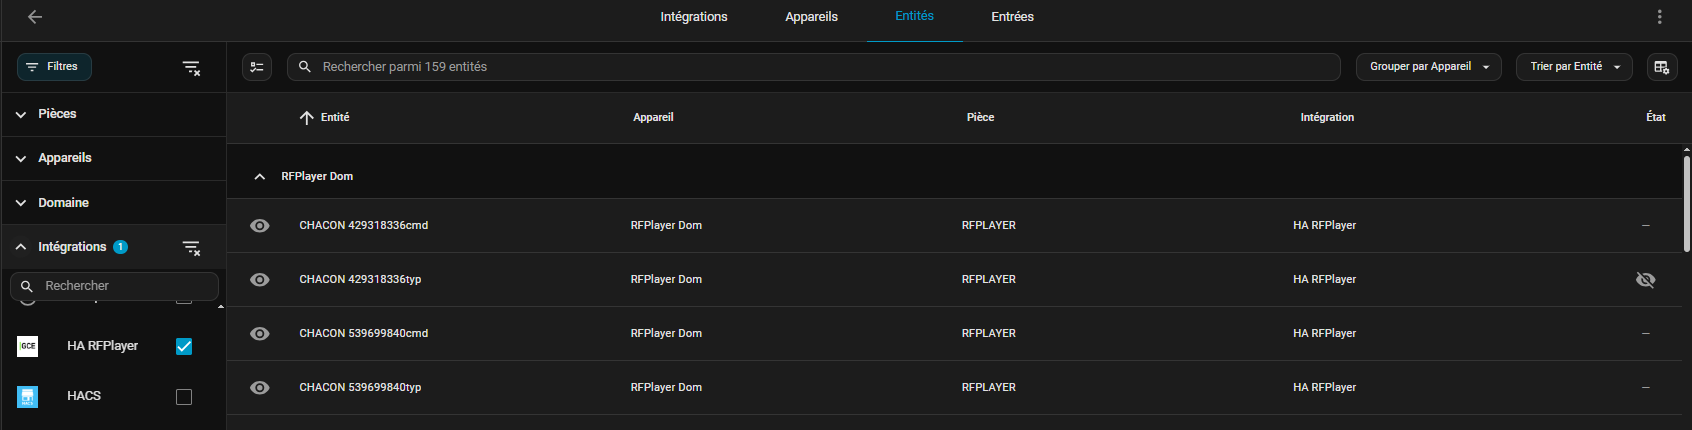Open the table column settings icon
The image size is (1692, 430).
1661,67
